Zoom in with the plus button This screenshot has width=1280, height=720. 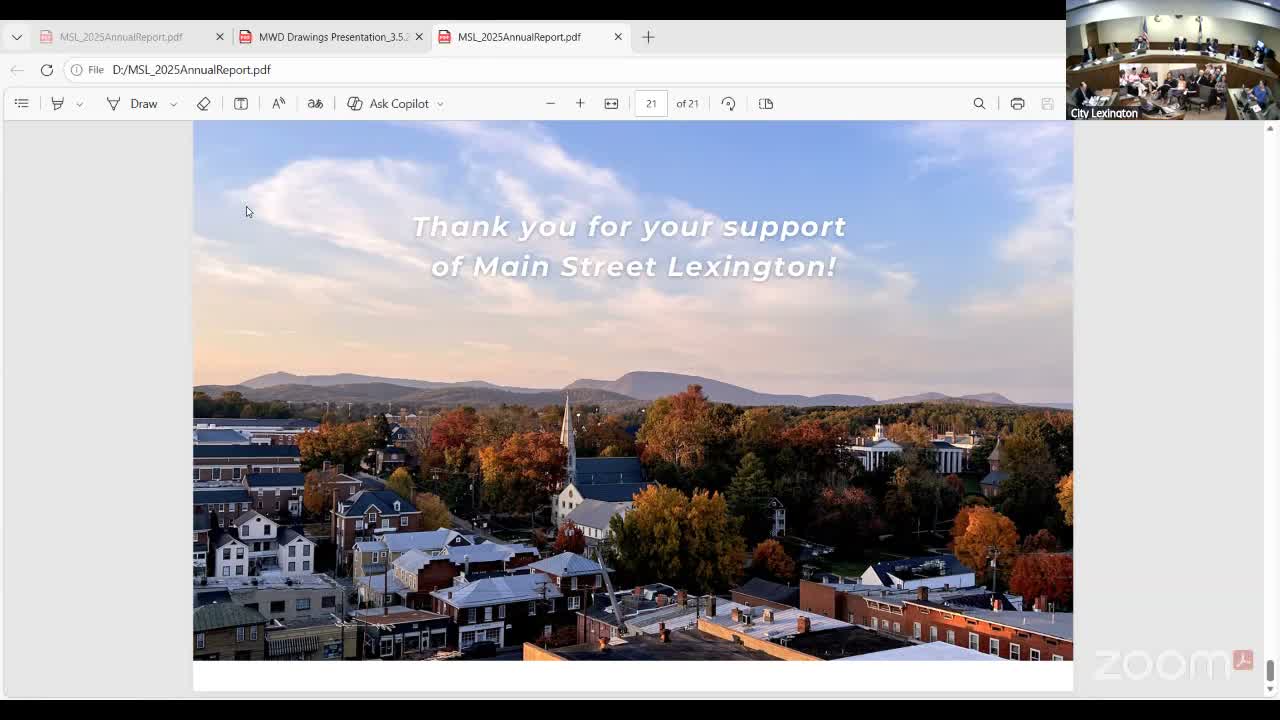tap(580, 104)
